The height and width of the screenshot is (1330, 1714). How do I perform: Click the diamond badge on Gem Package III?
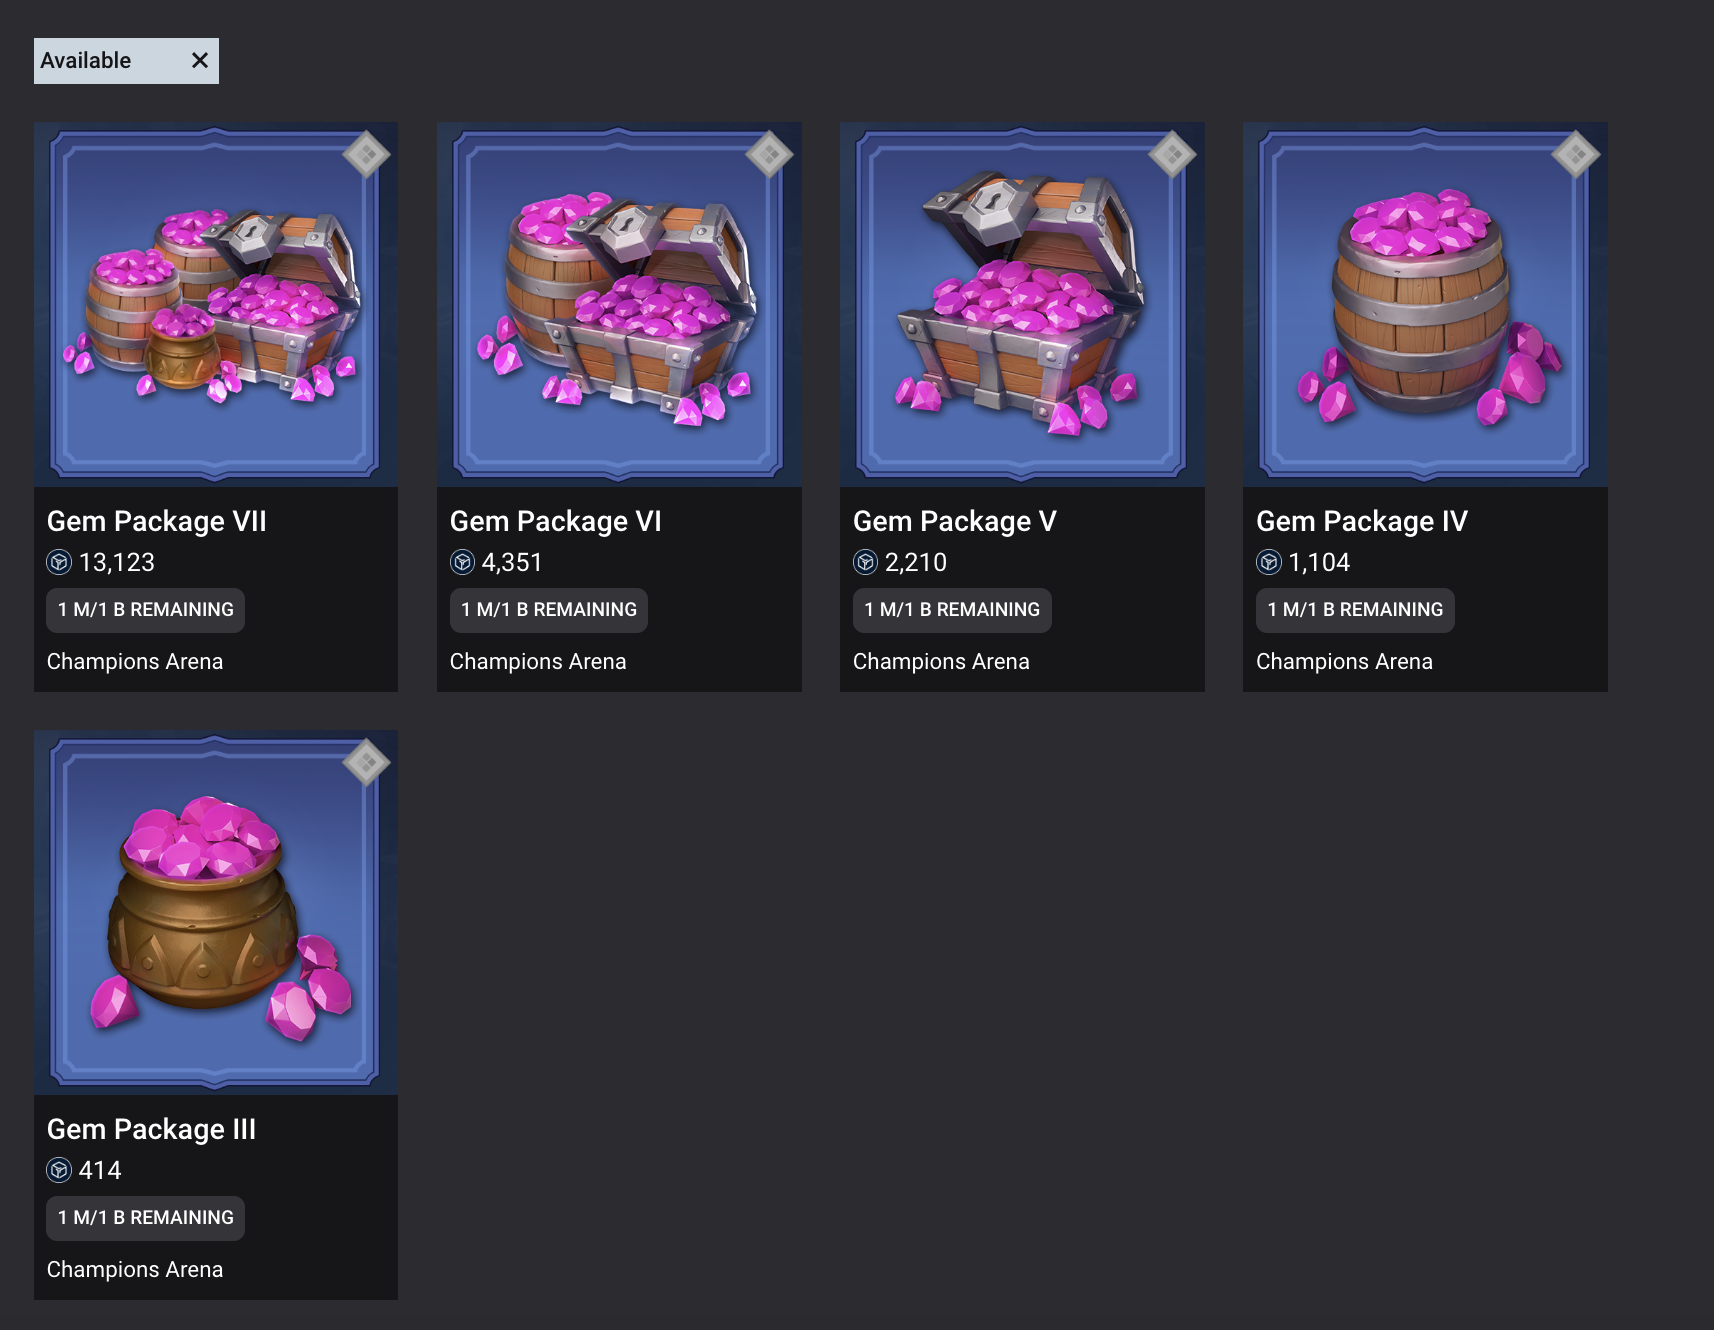[x=367, y=762]
